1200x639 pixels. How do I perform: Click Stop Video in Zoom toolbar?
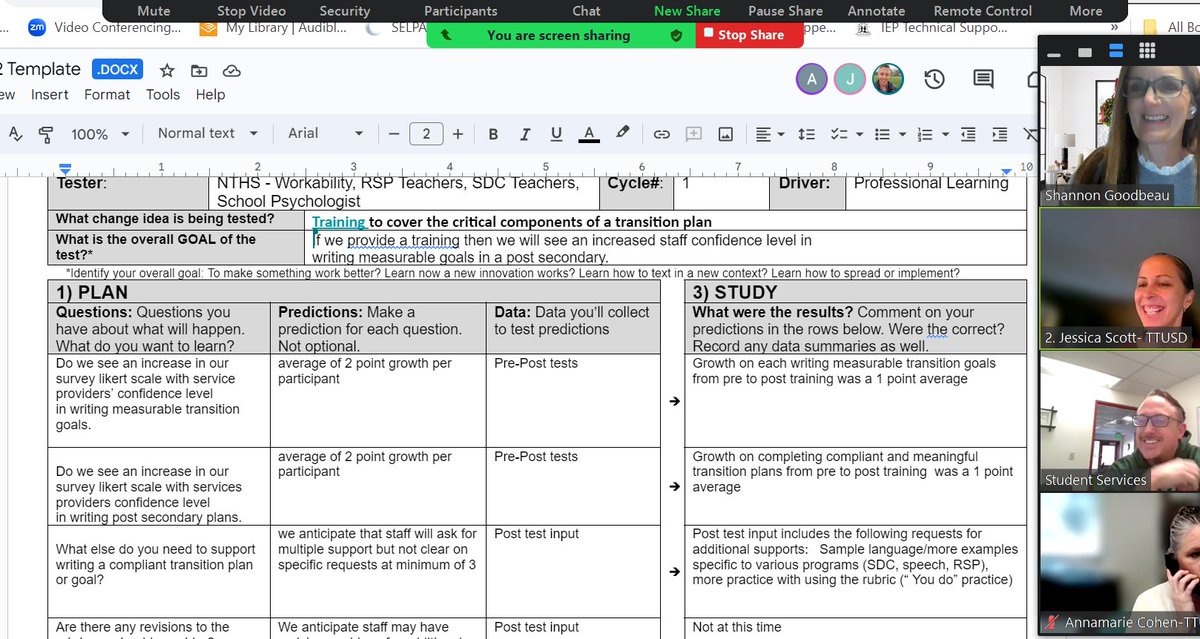[251, 11]
